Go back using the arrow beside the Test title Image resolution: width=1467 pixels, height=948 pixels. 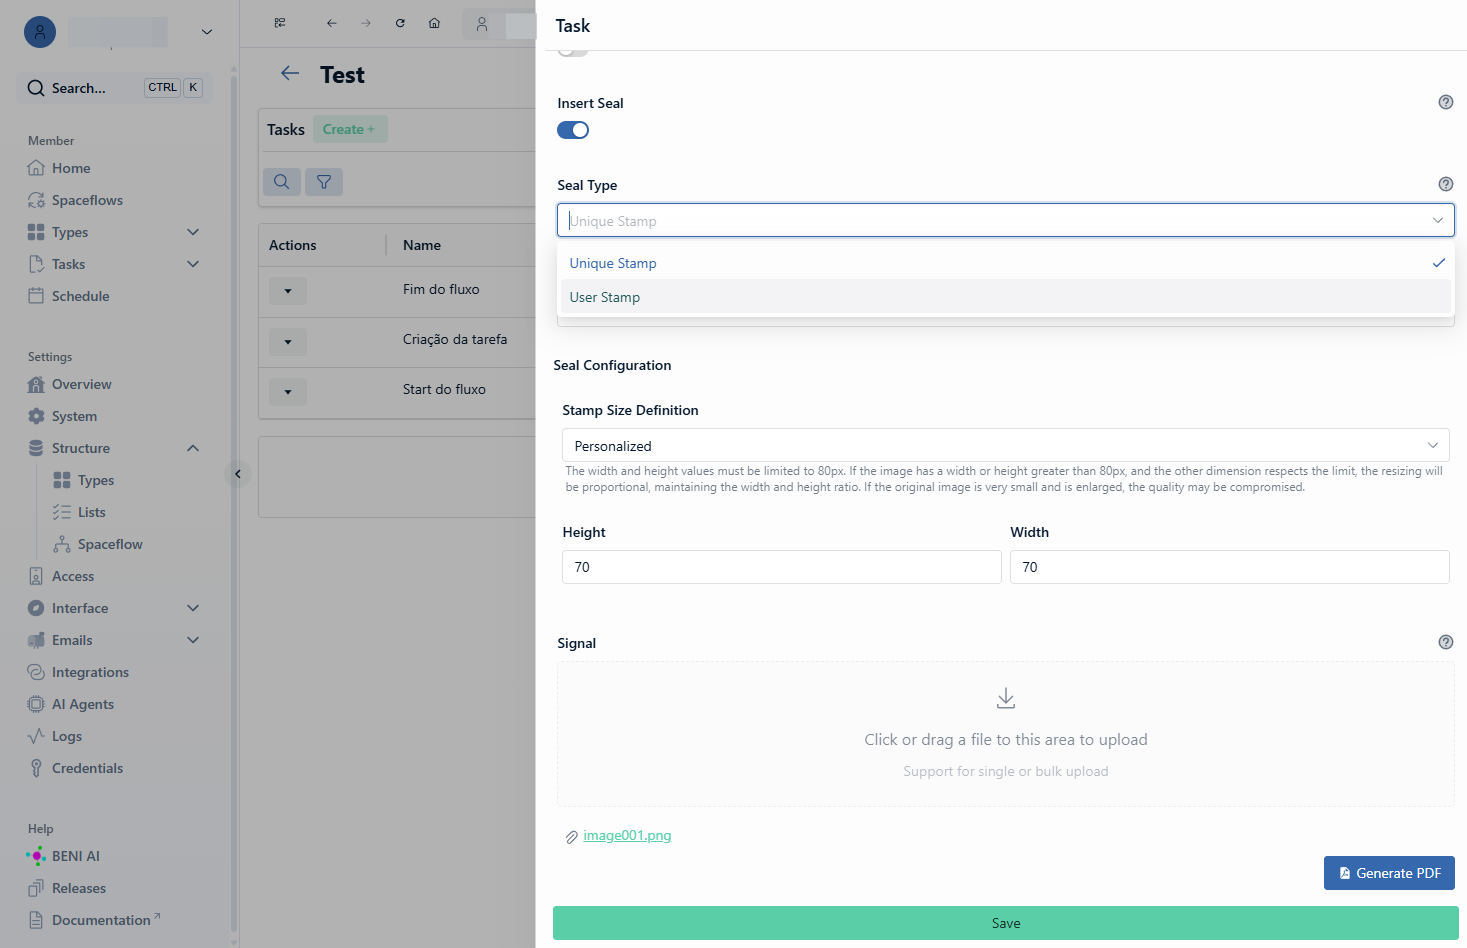tap(290, 73)
